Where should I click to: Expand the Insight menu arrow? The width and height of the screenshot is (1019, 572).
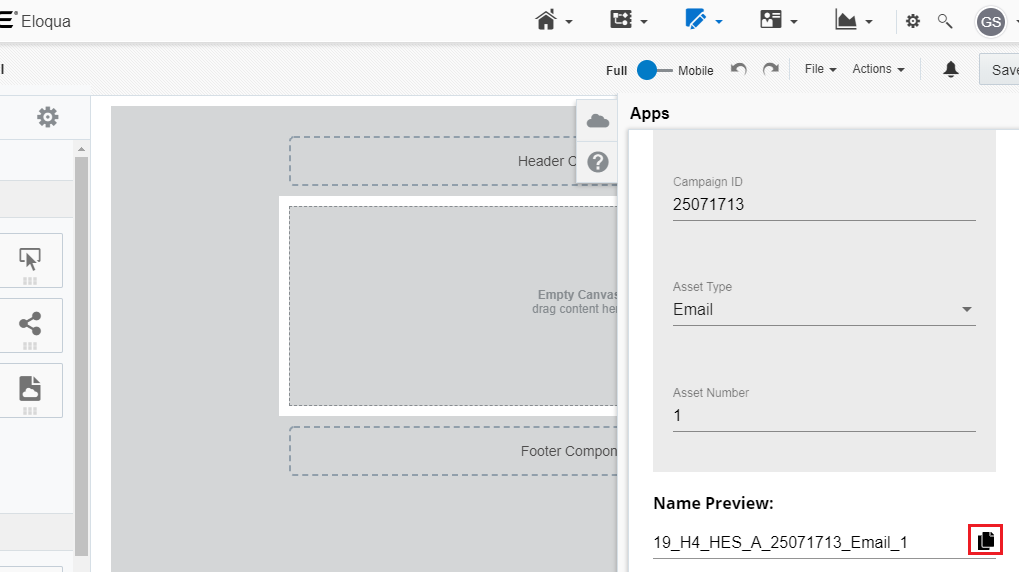point(869,22)
